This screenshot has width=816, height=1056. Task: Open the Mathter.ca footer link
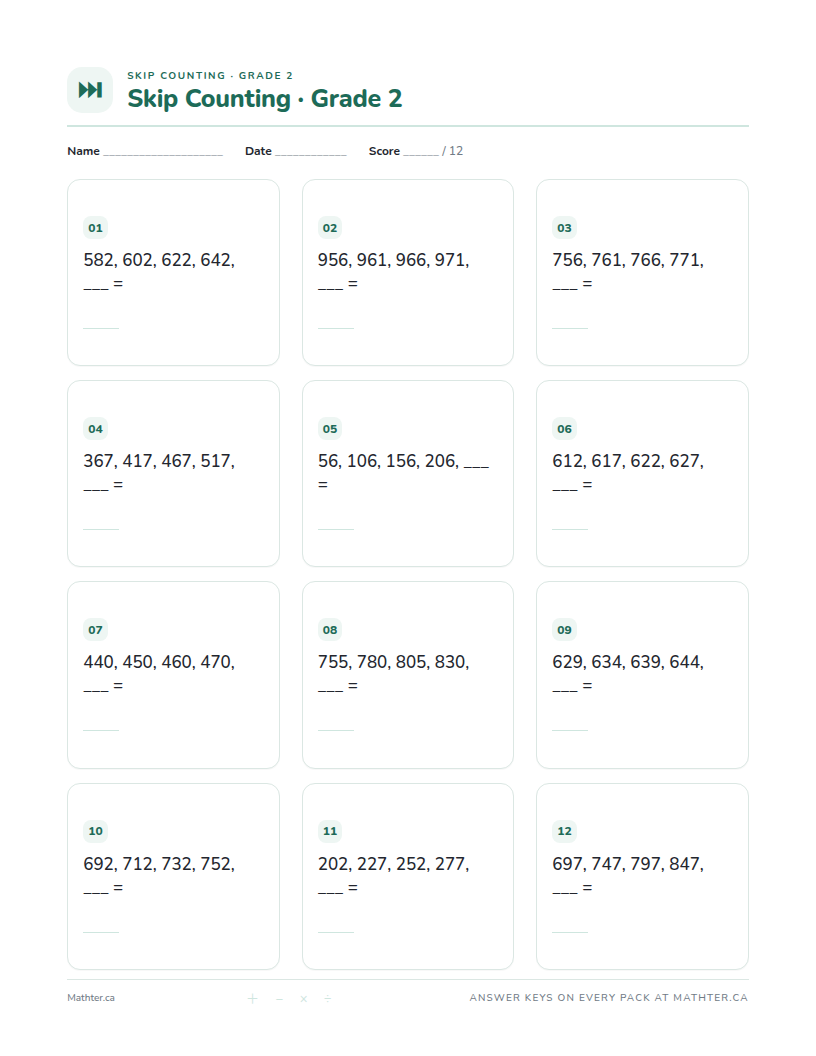(91, 998)
